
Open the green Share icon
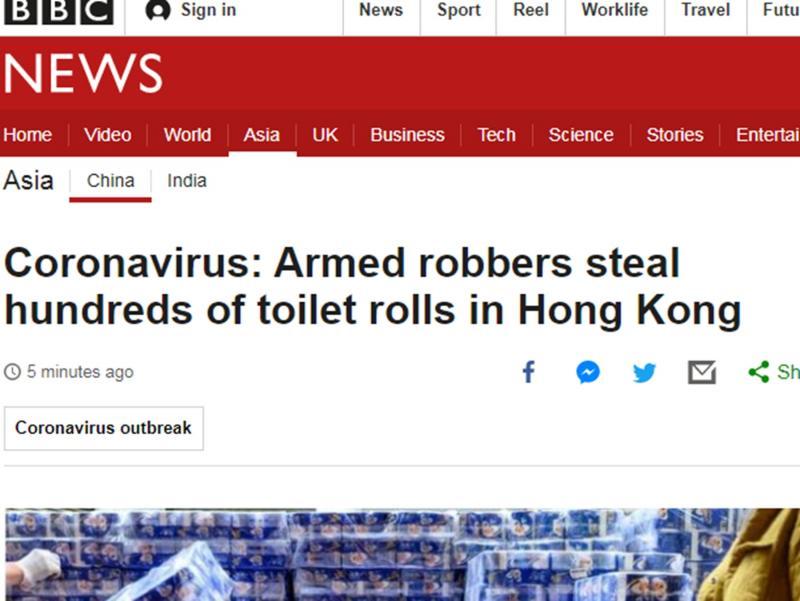coord(759,372)
